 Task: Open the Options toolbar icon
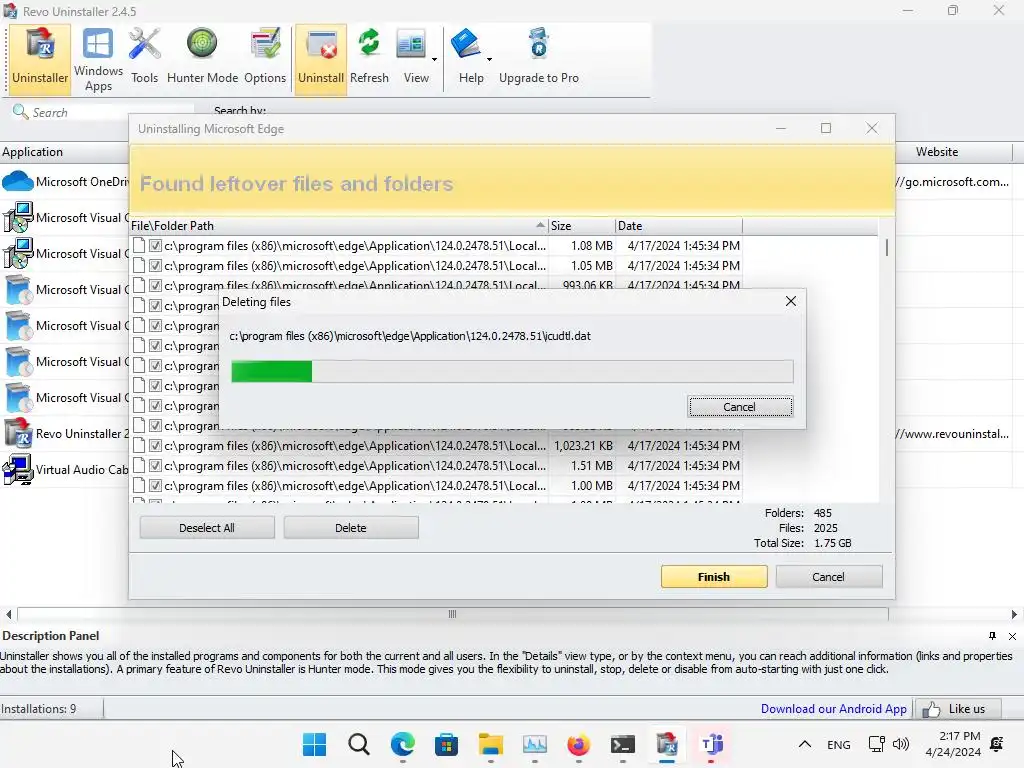(x=265, y=58)
